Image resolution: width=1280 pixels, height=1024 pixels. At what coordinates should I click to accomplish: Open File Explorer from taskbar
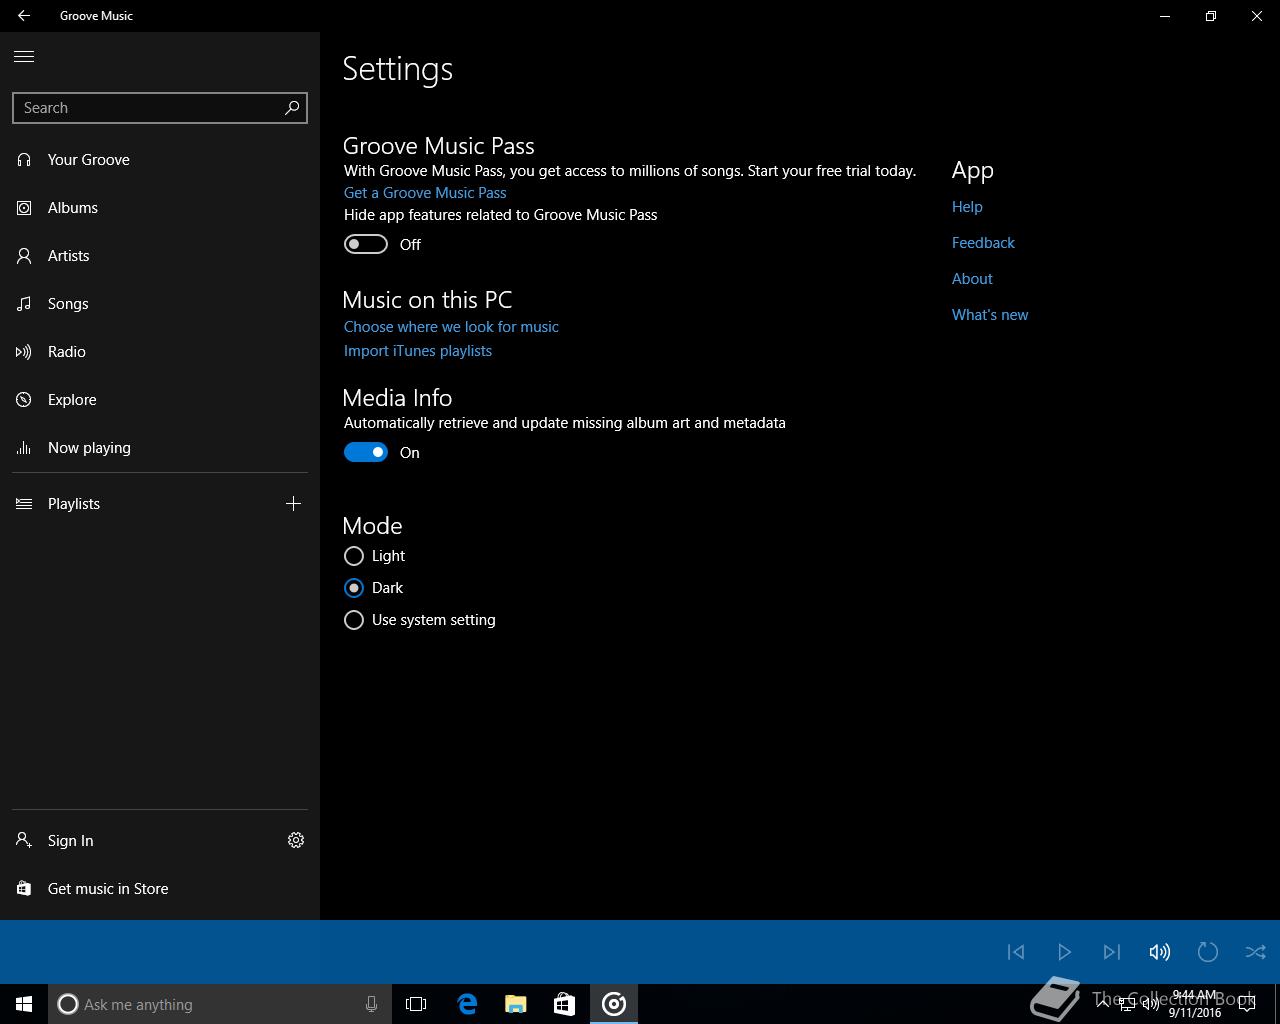[x=516, y=1004]
